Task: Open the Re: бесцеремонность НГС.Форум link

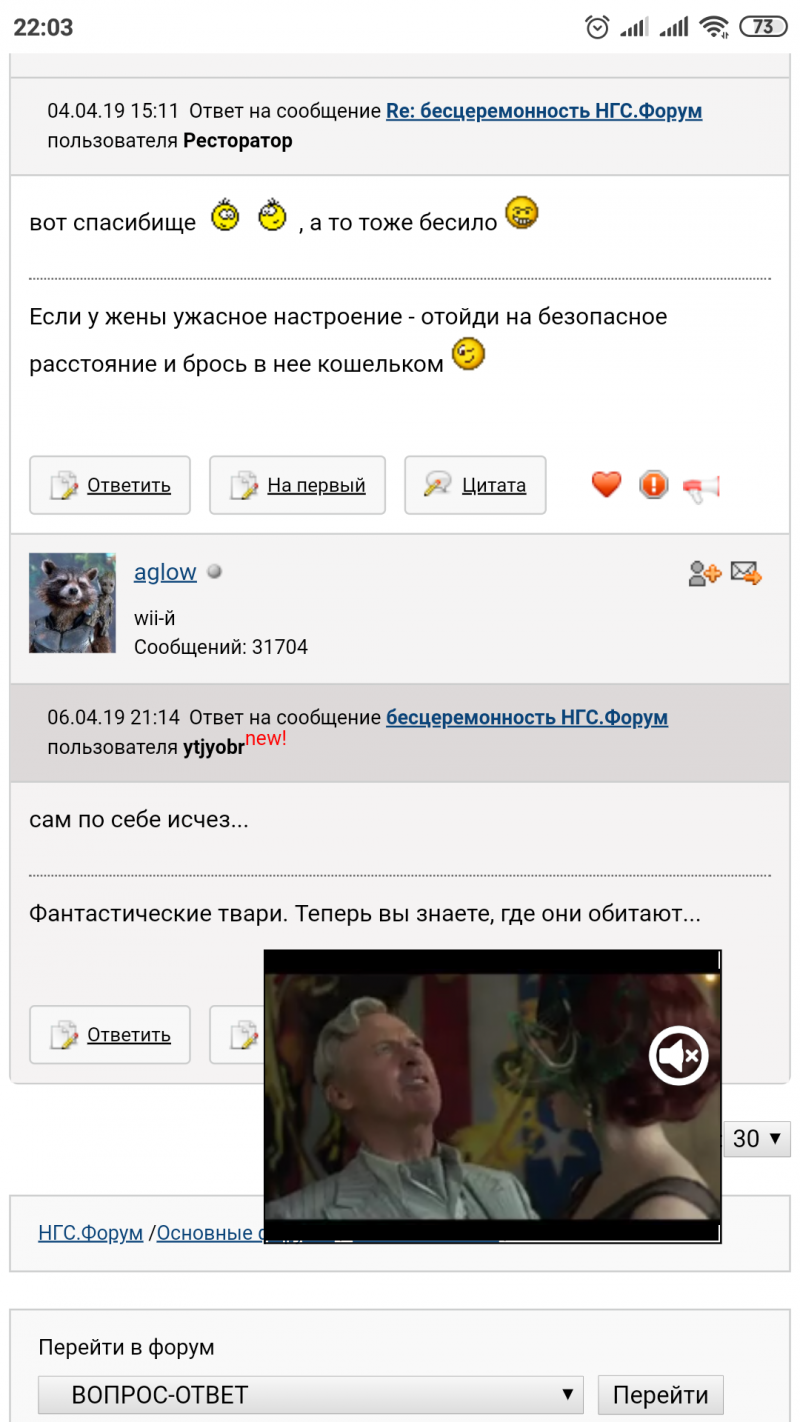Action: coord(544,111)
